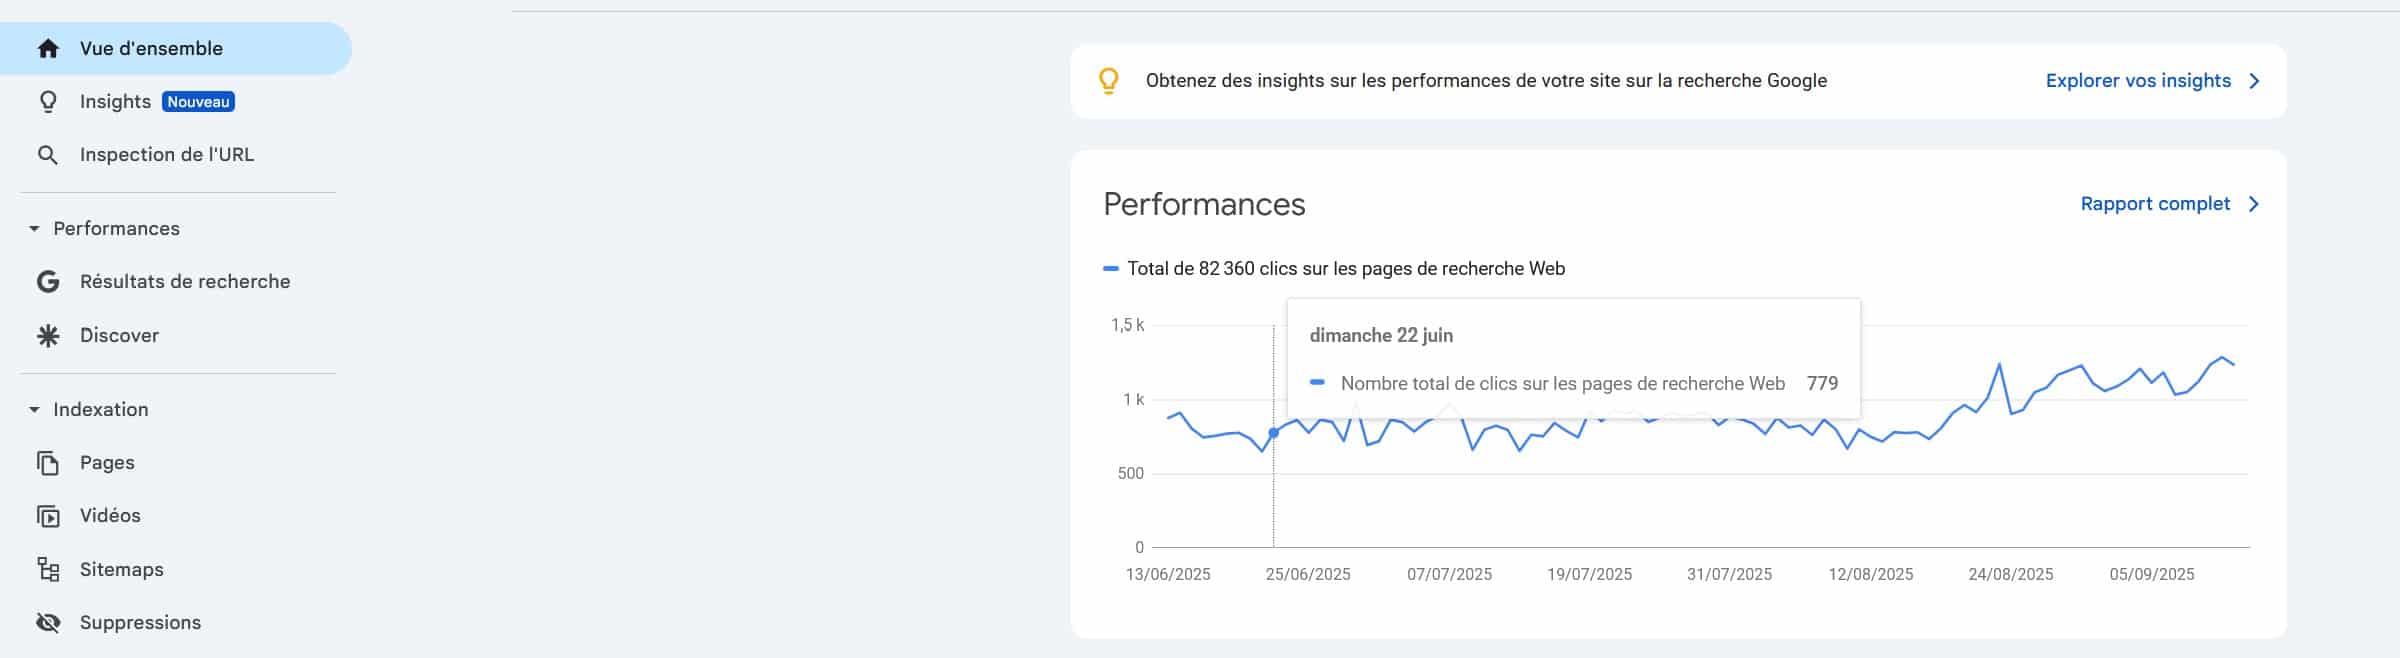Click the yellow lightbulb in the insights banner
Screen dimensions: 2400x658
pos(1108,81)
